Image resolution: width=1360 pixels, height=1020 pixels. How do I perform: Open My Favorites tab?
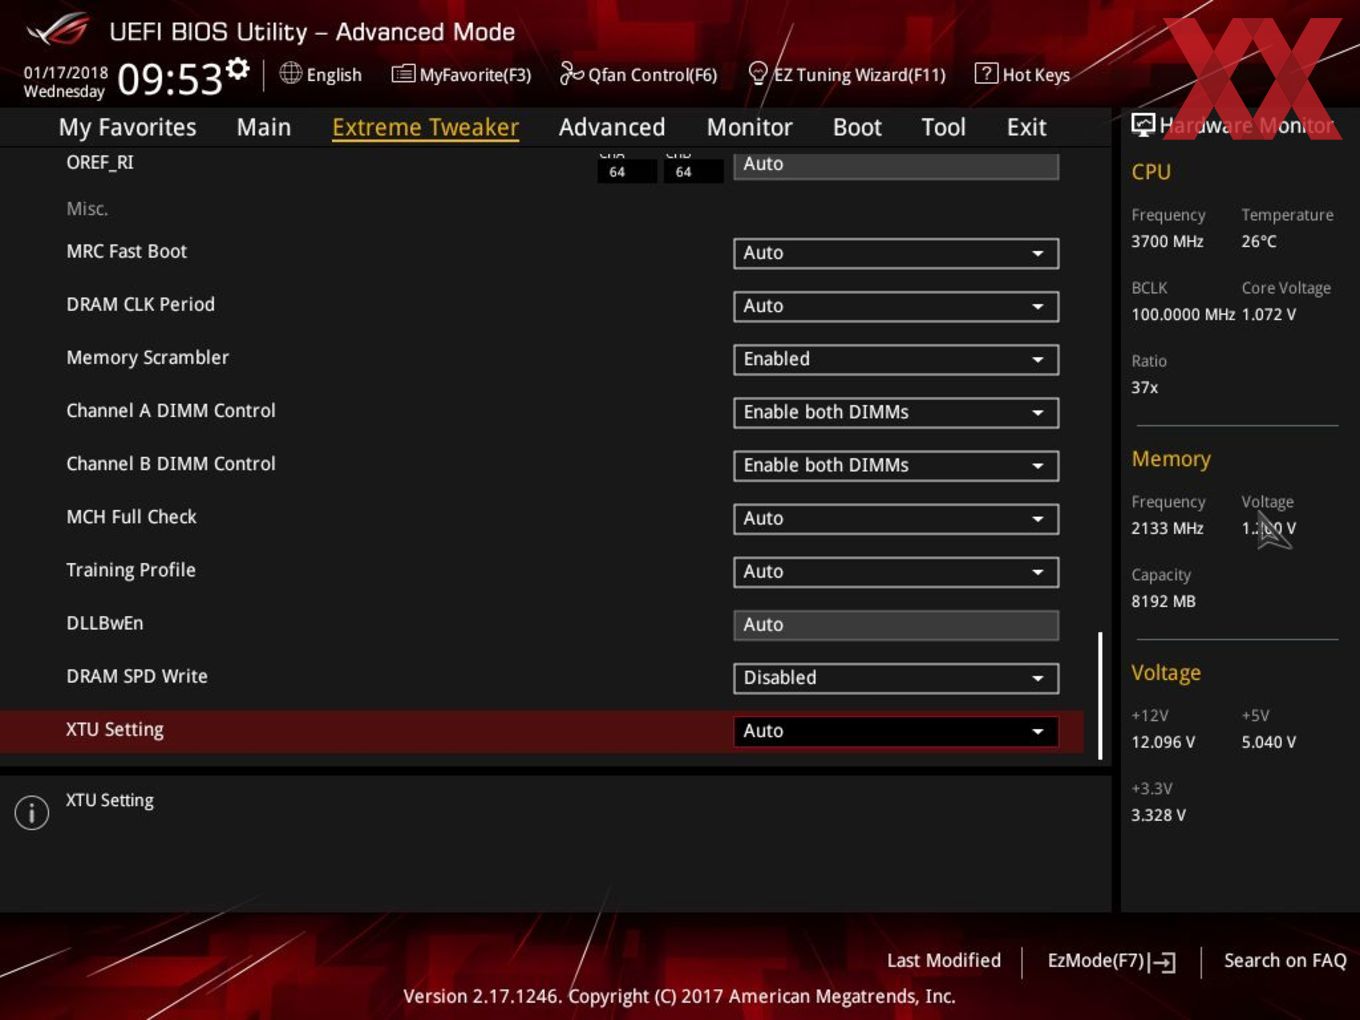pyautogui.click(x=127, y=127)
